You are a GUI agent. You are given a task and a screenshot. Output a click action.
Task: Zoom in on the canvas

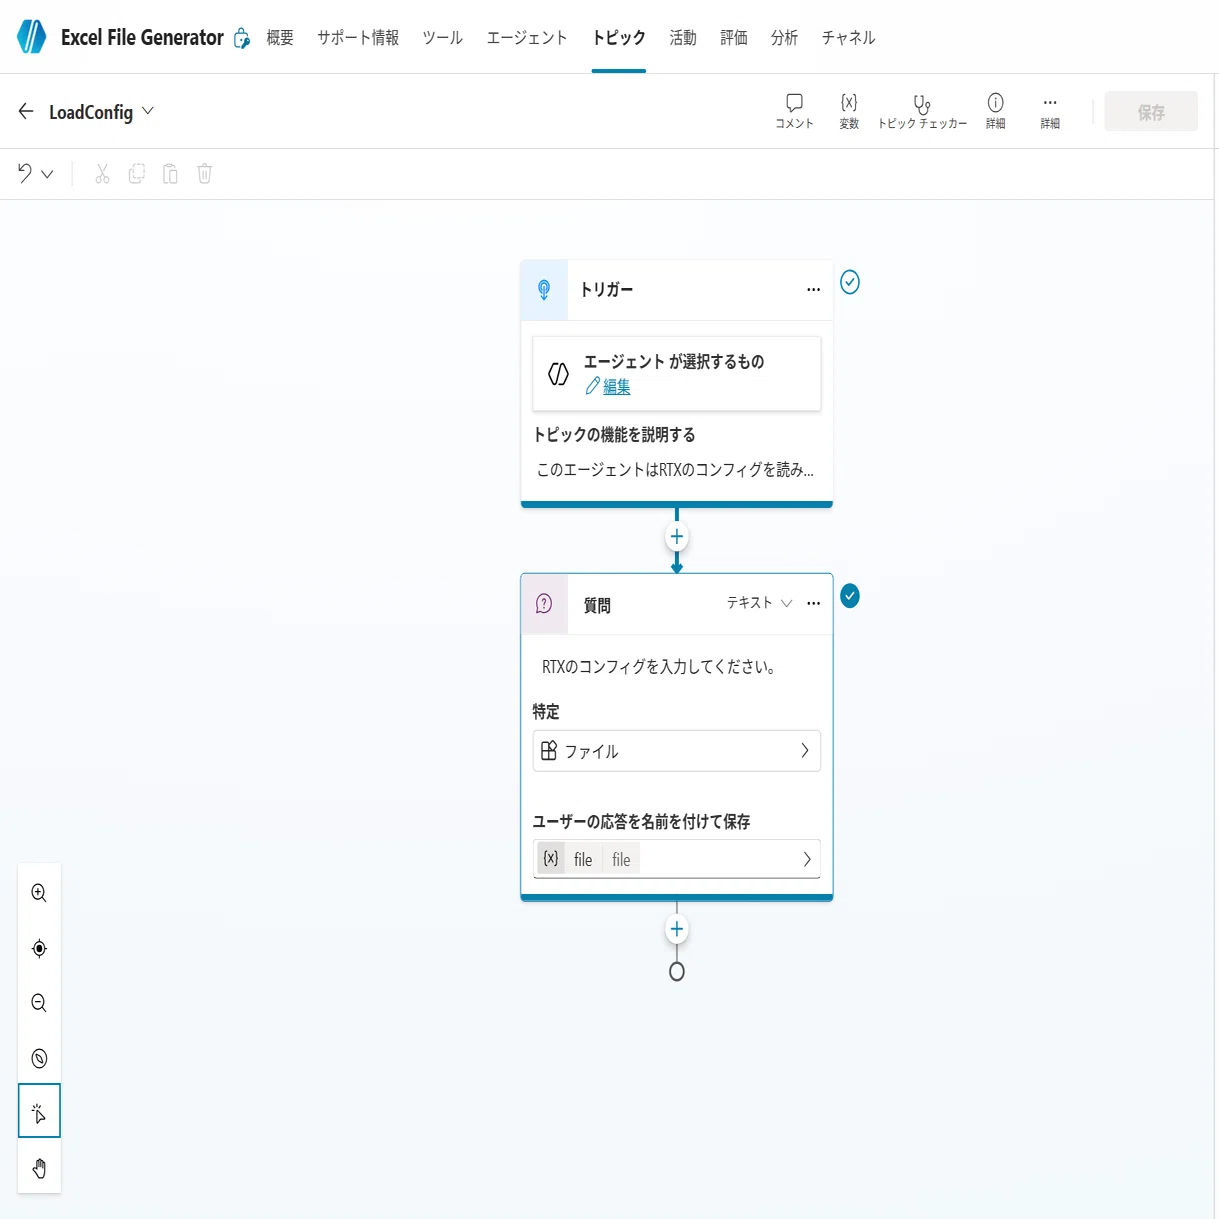click(39, 893)
